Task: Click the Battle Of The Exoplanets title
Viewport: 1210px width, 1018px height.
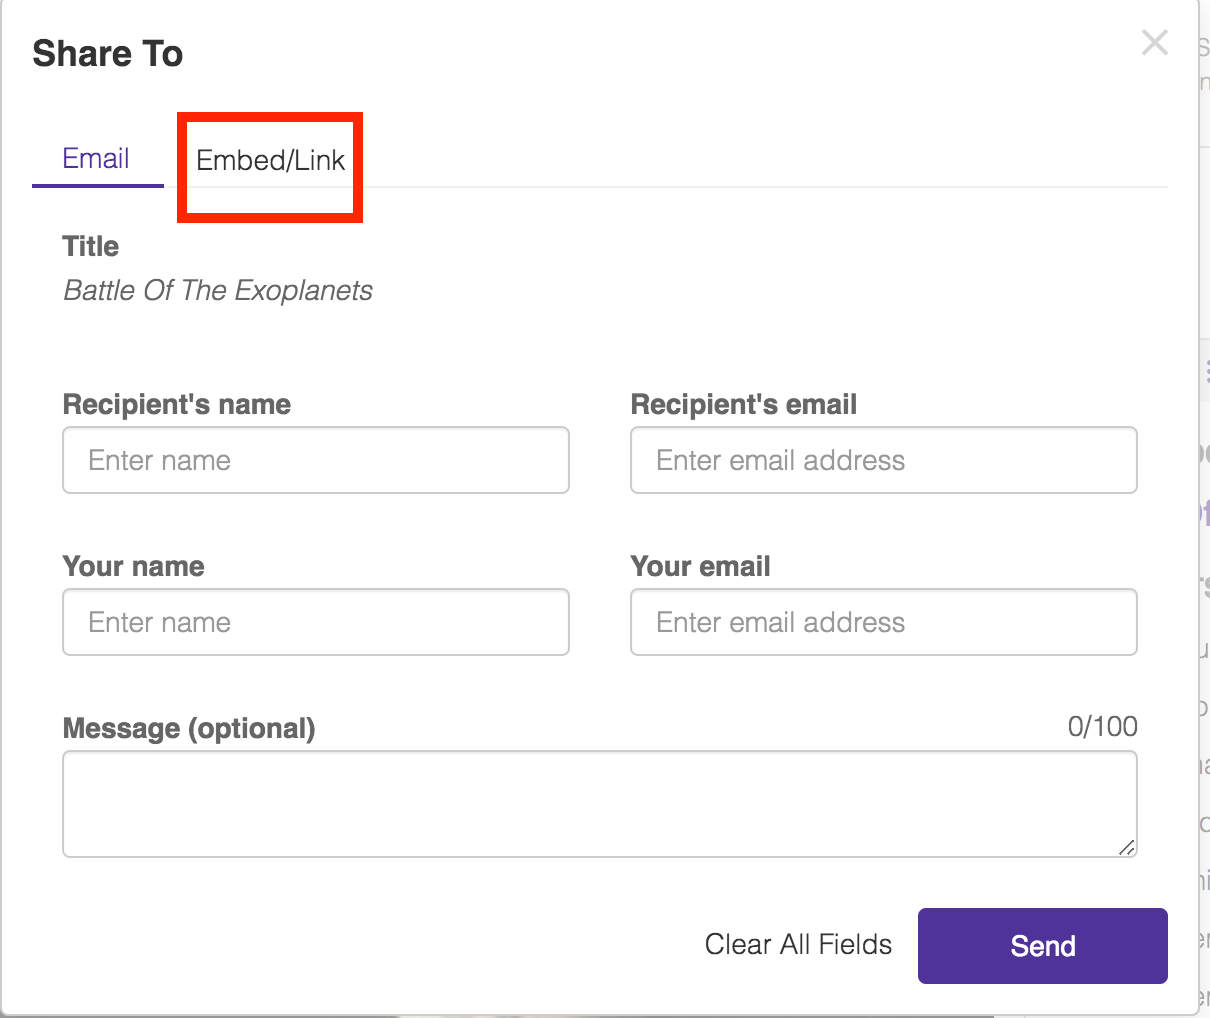Action: coord(218,291)
